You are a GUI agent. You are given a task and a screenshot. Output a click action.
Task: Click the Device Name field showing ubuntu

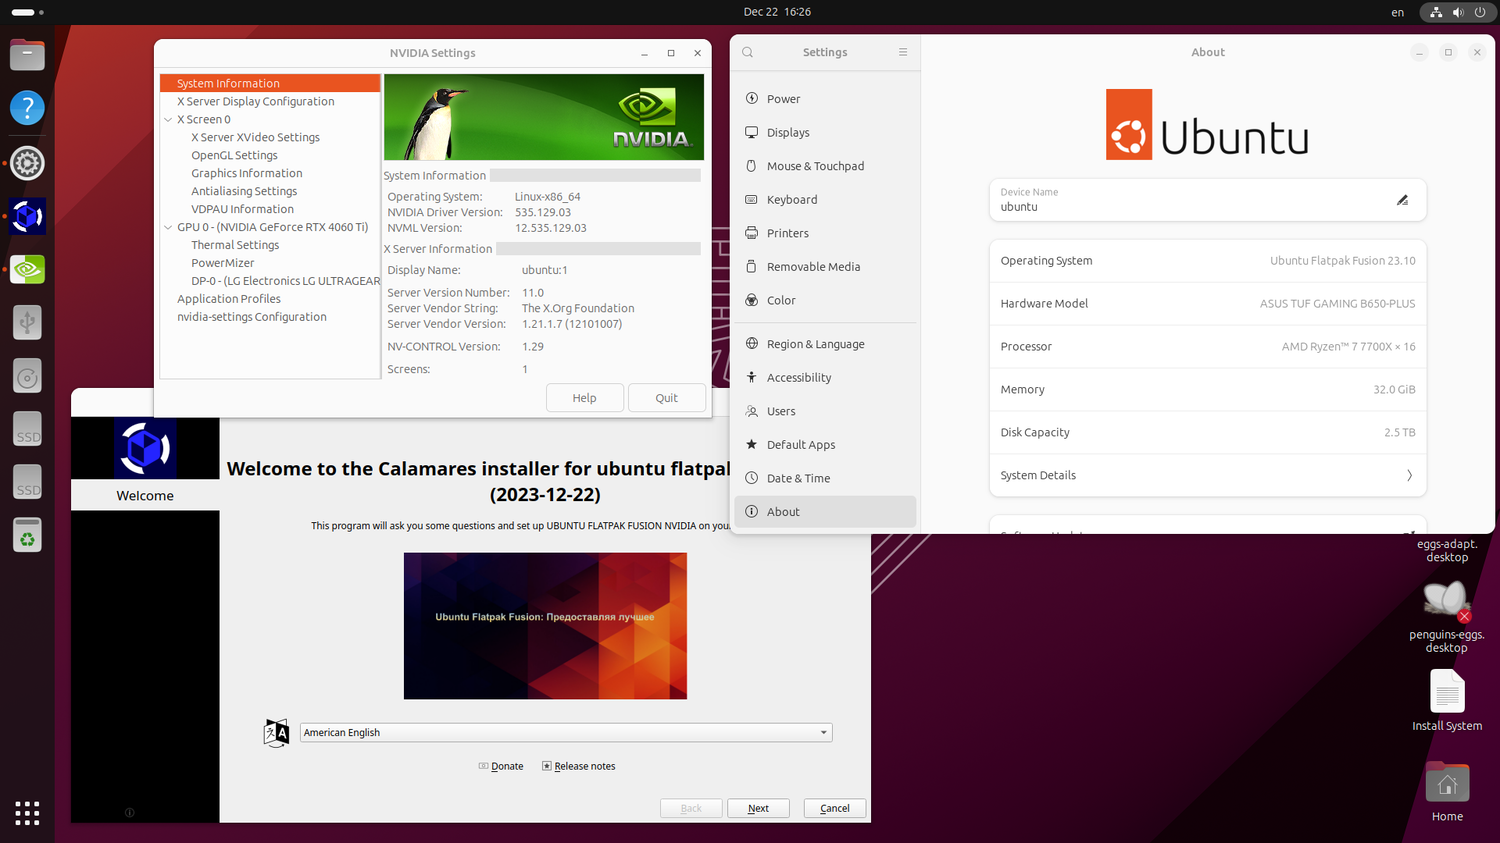(x=1208, y=200)
